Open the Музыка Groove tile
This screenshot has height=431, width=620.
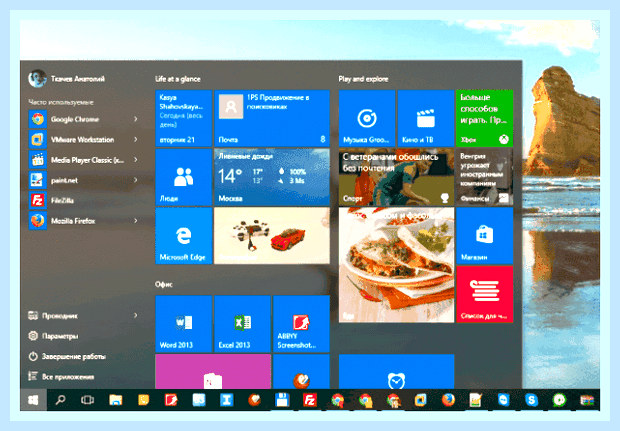(367, 118)
